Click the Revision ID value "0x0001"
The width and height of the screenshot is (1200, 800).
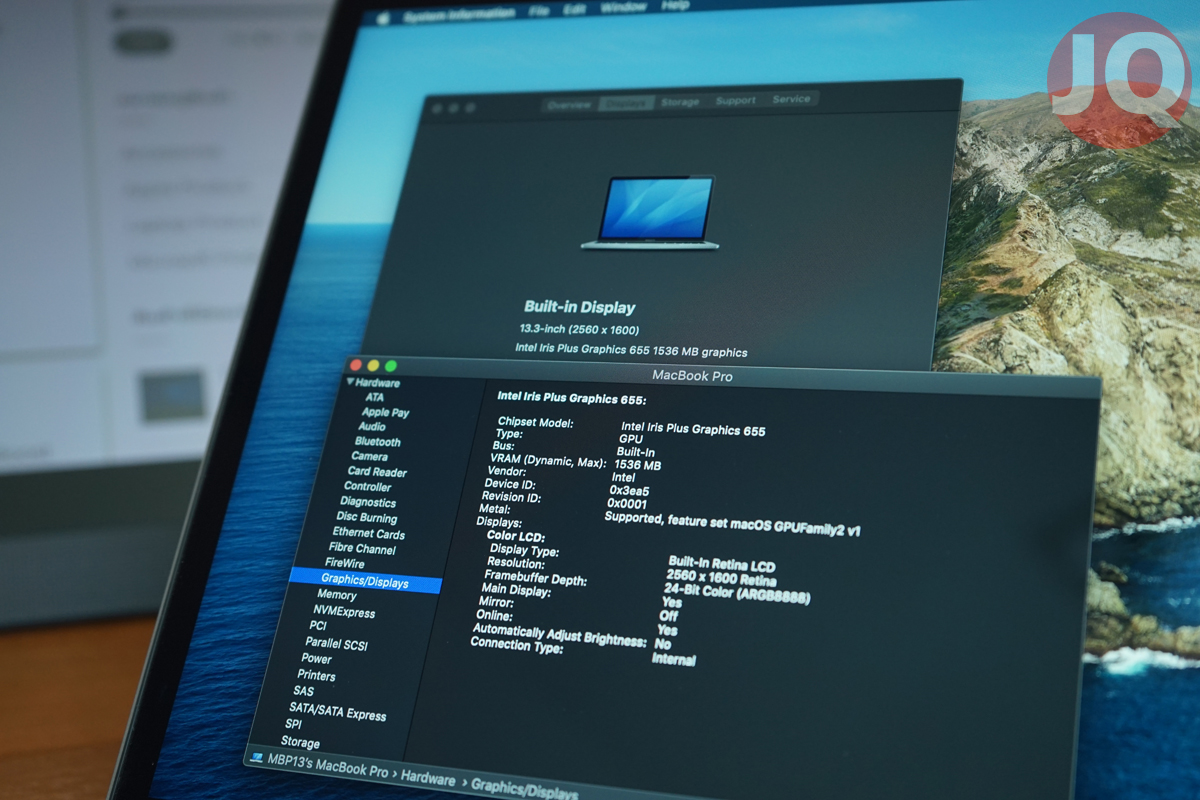point(627,504)
